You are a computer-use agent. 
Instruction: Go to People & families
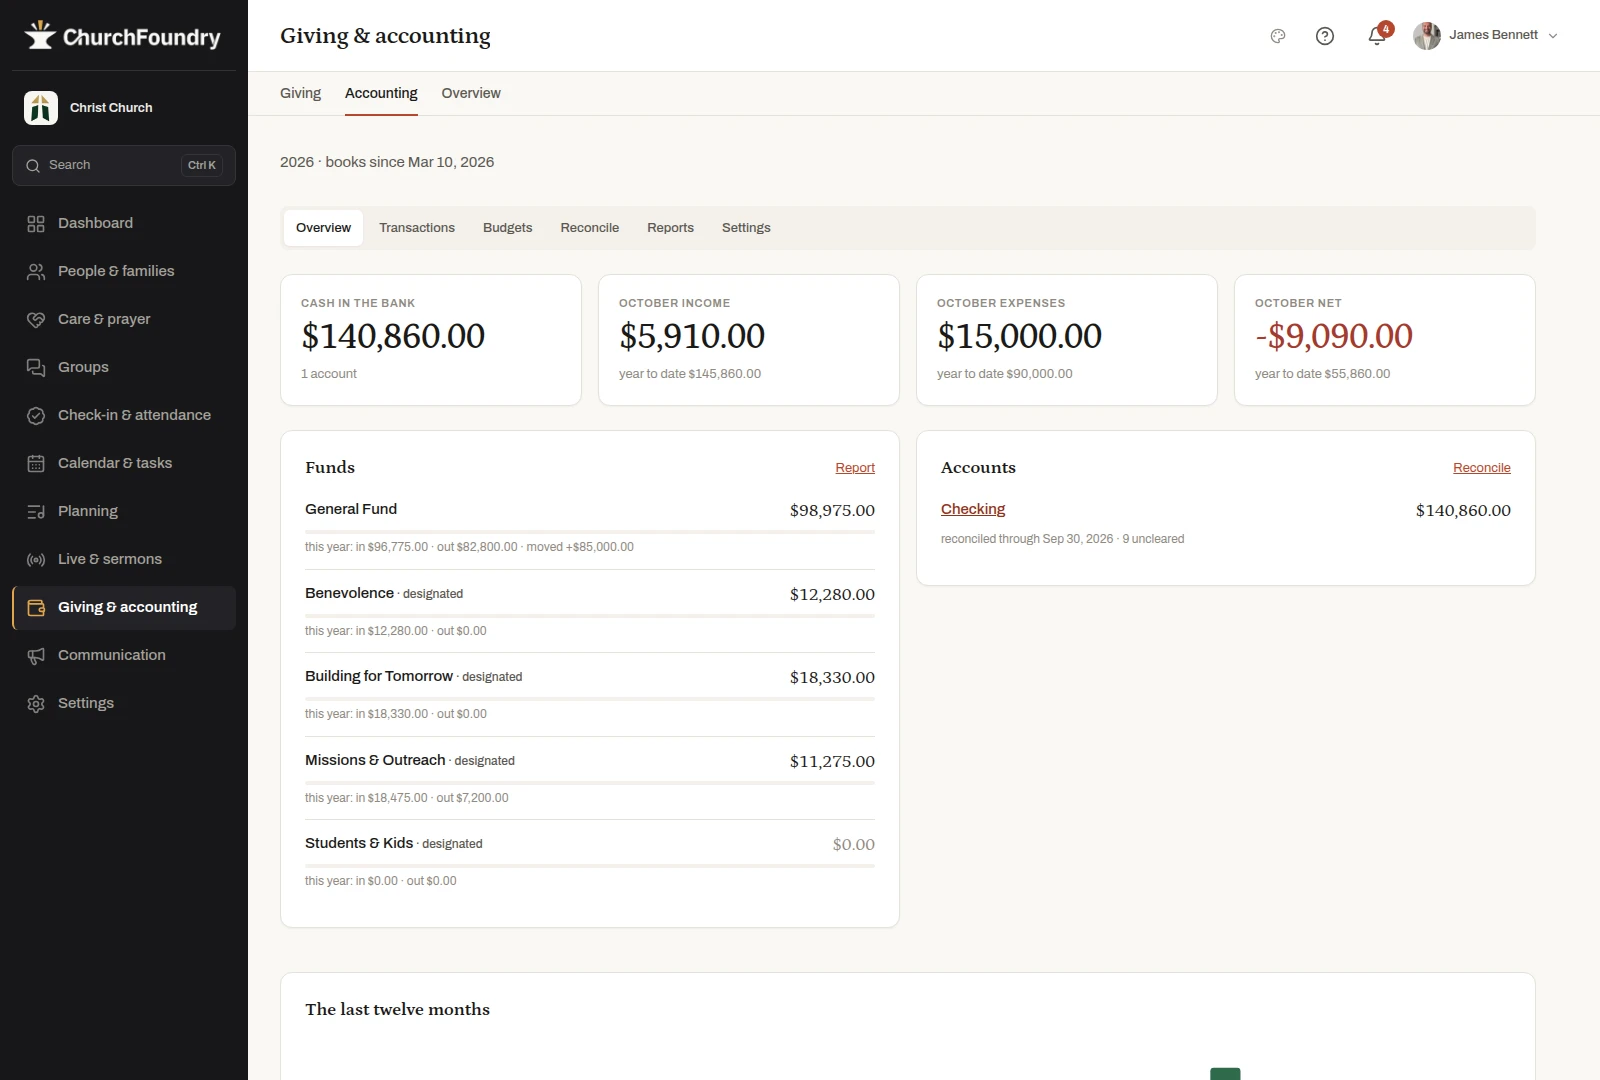[124, 271]
